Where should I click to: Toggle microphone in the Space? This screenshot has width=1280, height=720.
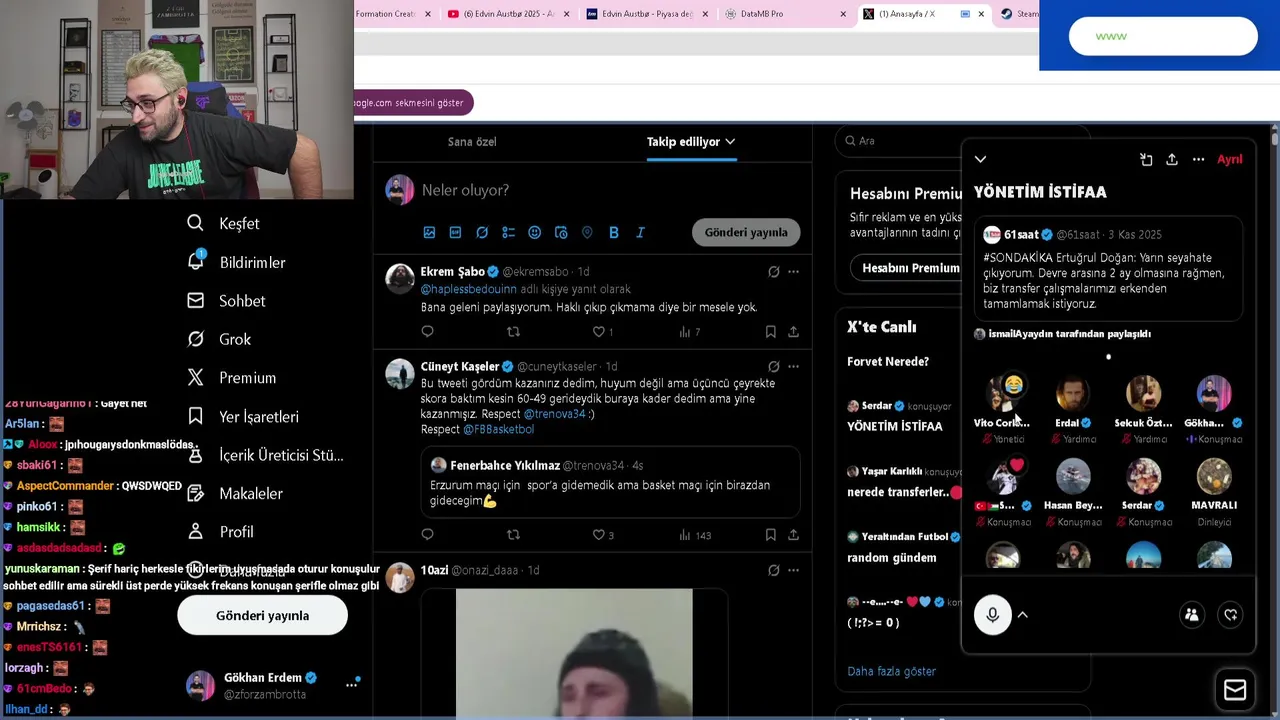993,615
